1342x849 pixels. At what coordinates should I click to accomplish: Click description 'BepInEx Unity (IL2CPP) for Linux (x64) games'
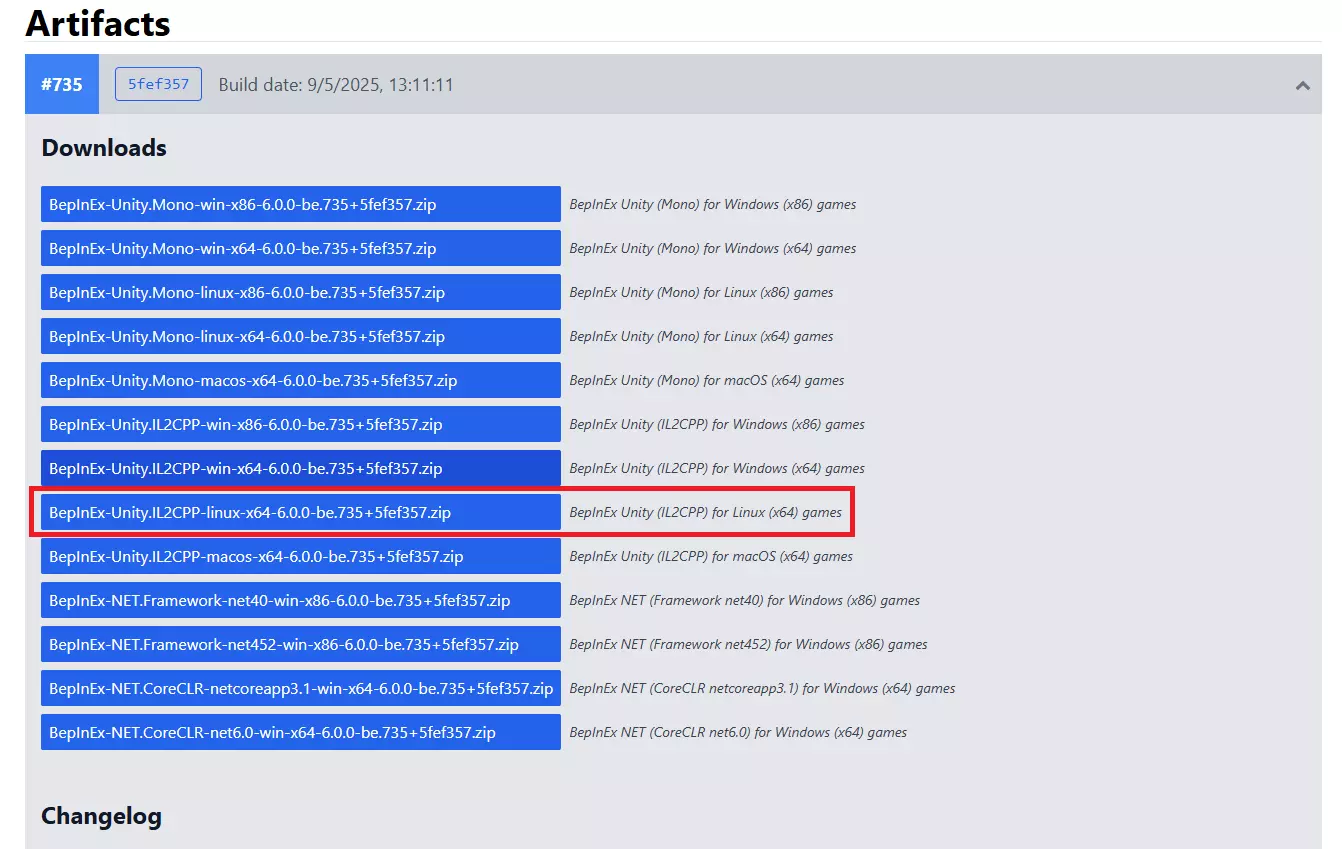coord(706,512)
